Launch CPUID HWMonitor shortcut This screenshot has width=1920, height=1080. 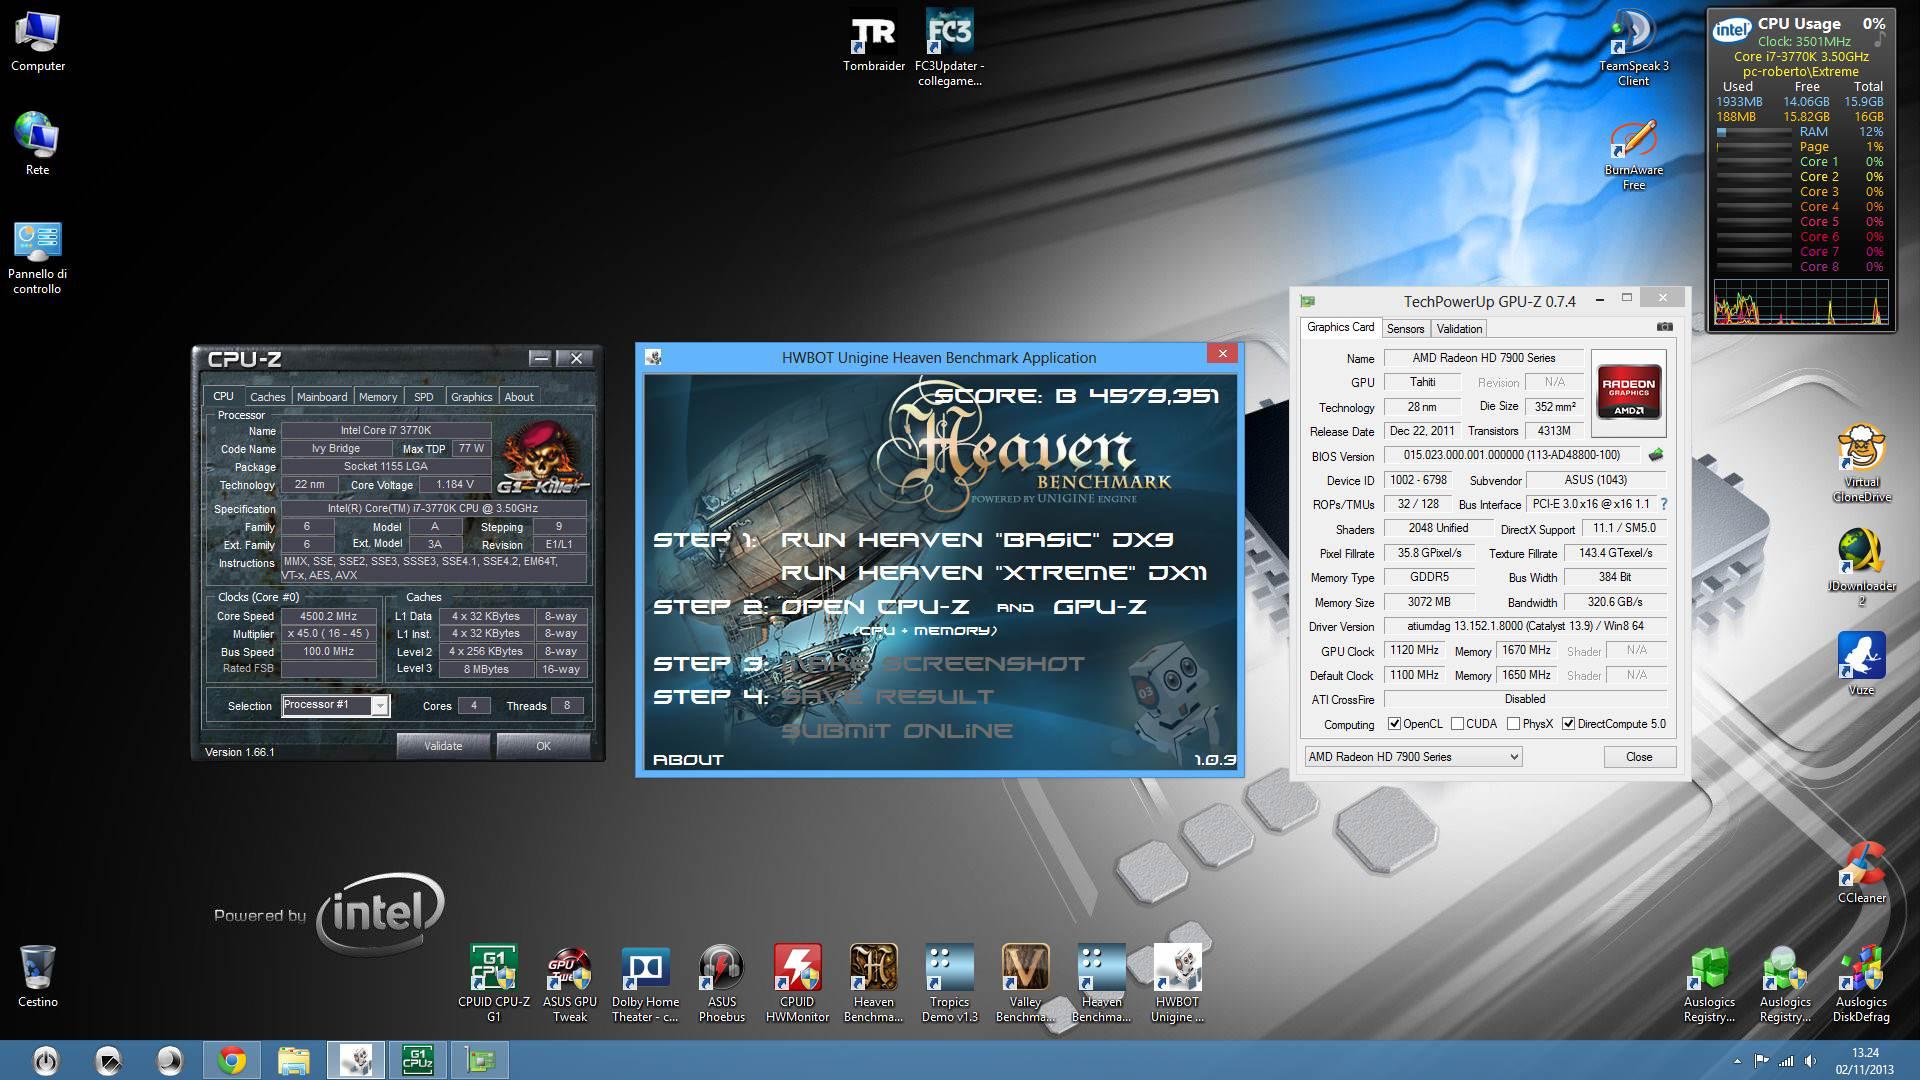(797, 984)
